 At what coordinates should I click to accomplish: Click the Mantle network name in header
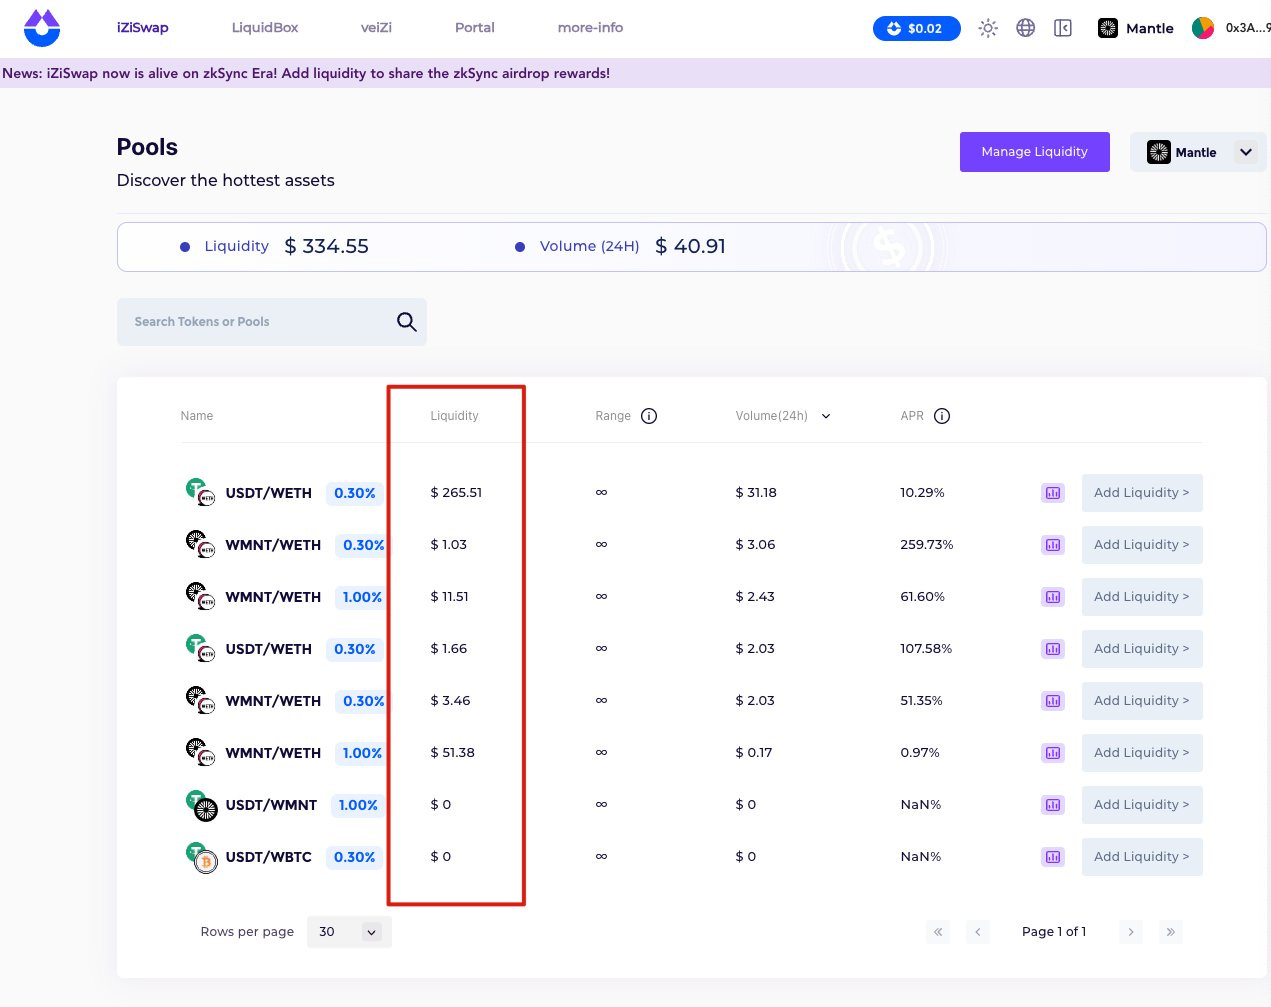point(1150,28)
